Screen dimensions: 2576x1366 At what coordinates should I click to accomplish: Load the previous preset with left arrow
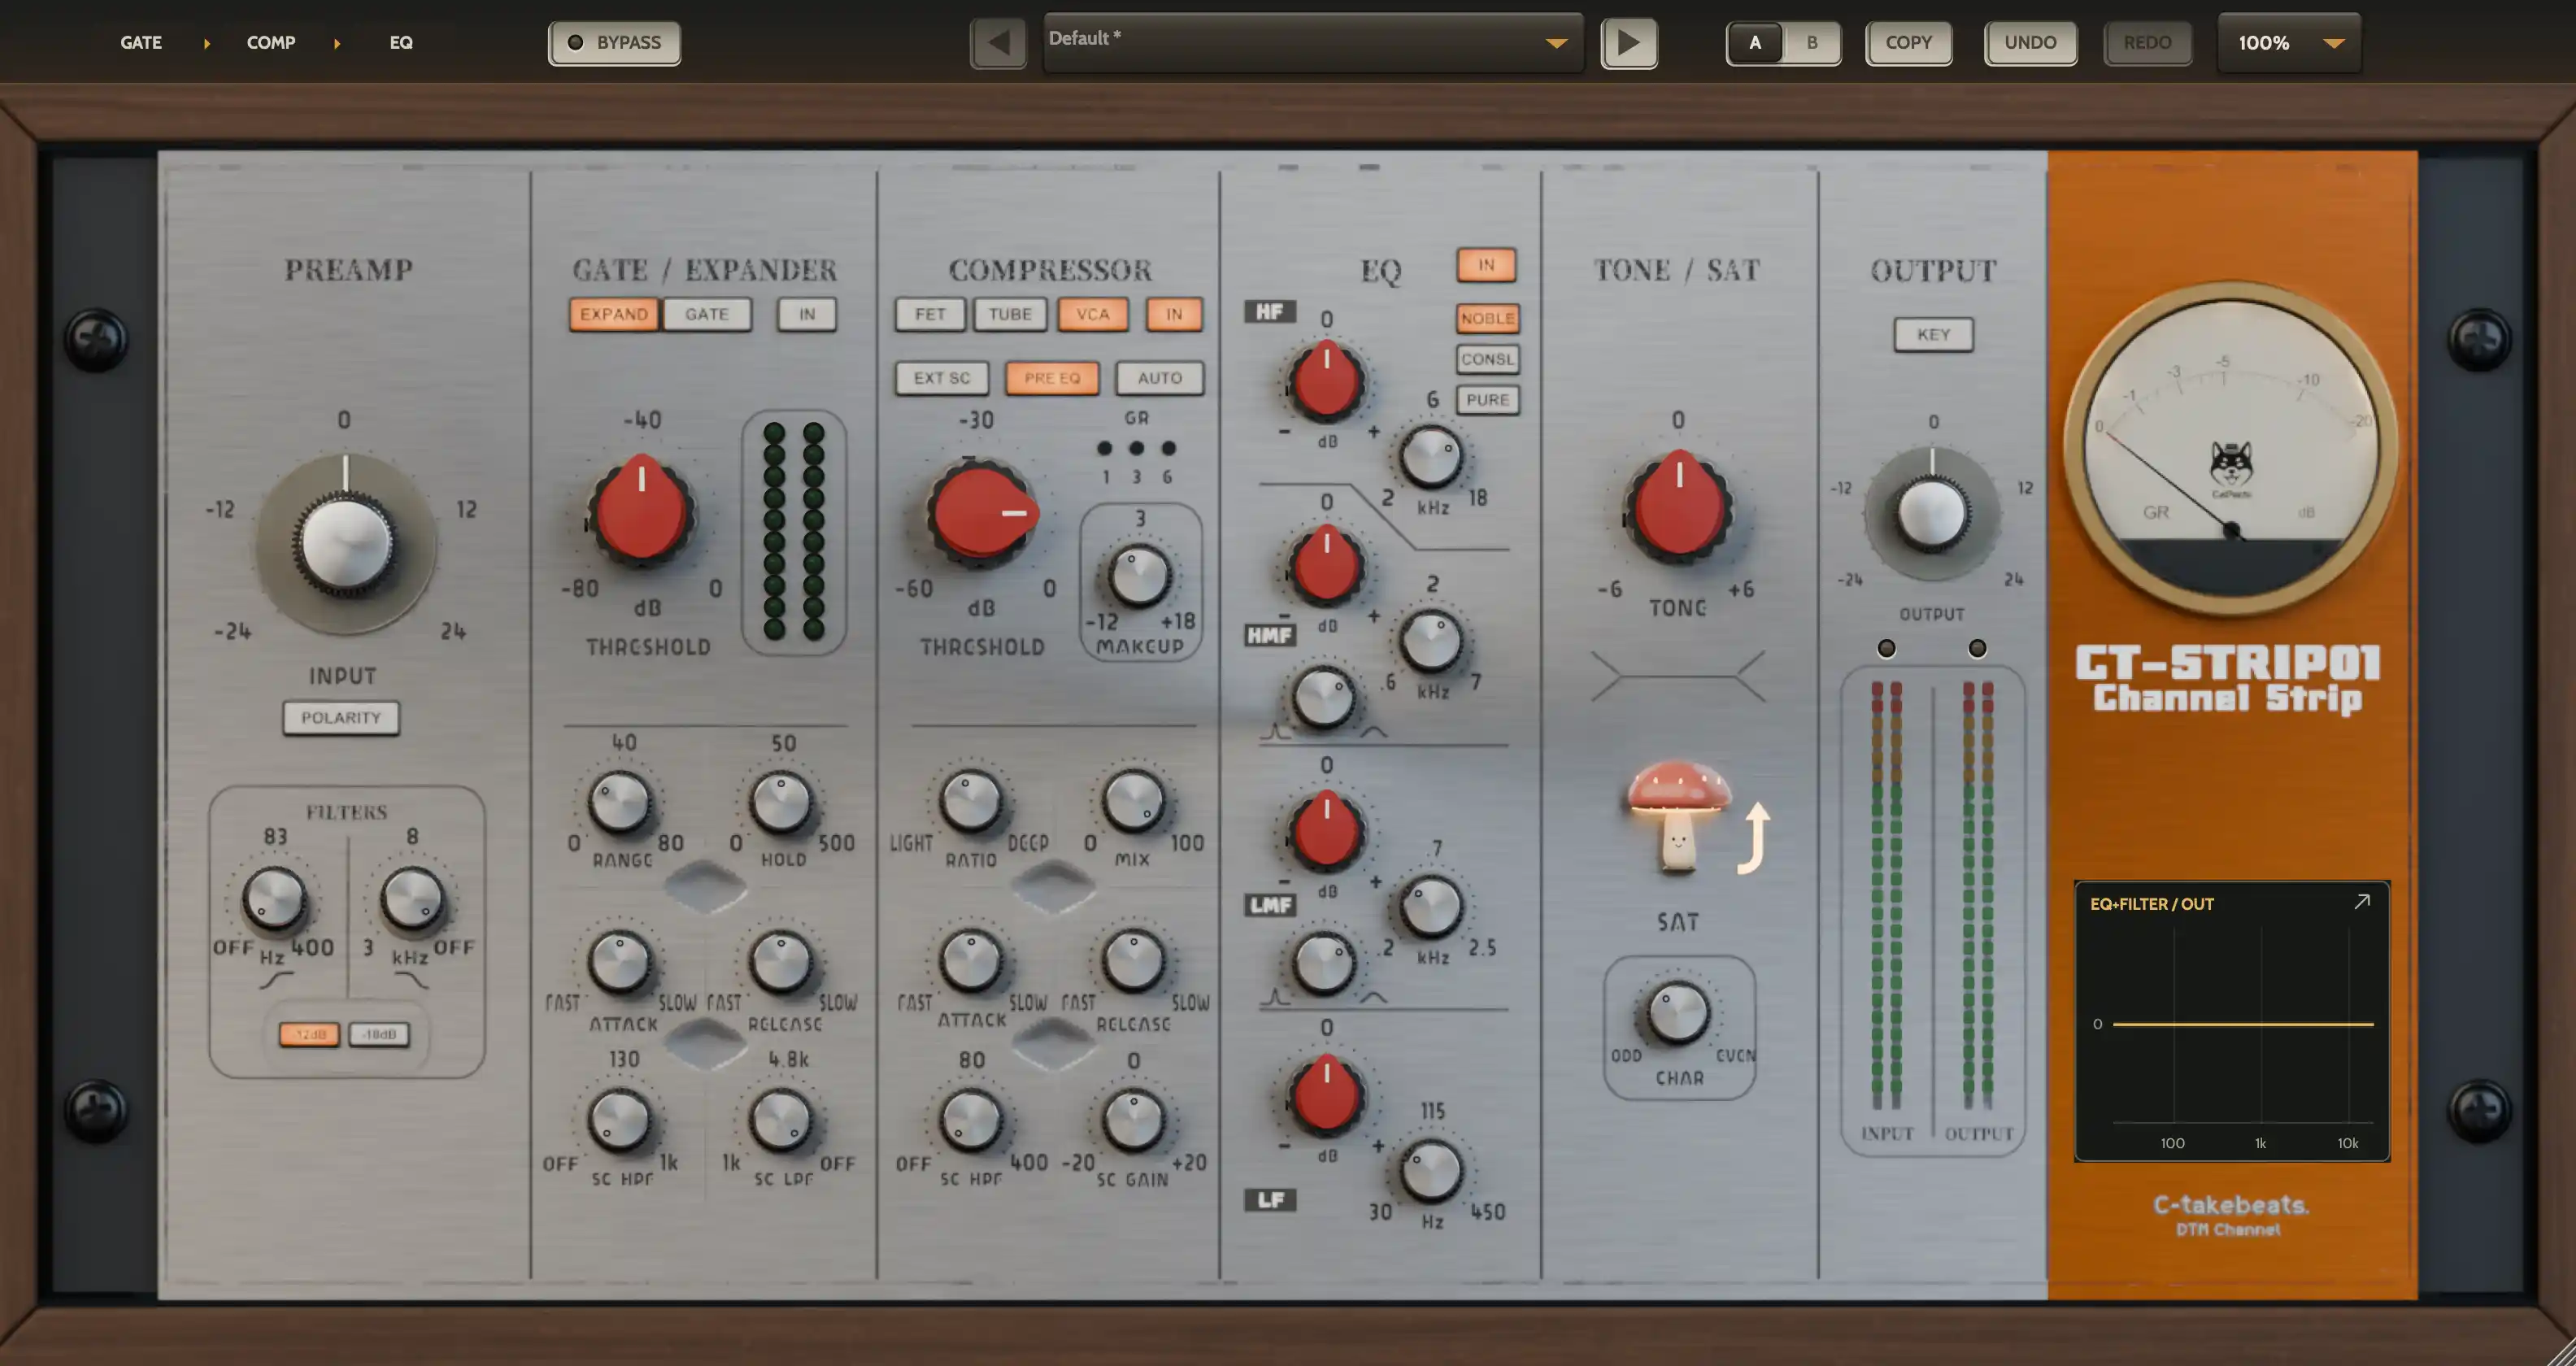pyautogui.click(x=998, y=43)
